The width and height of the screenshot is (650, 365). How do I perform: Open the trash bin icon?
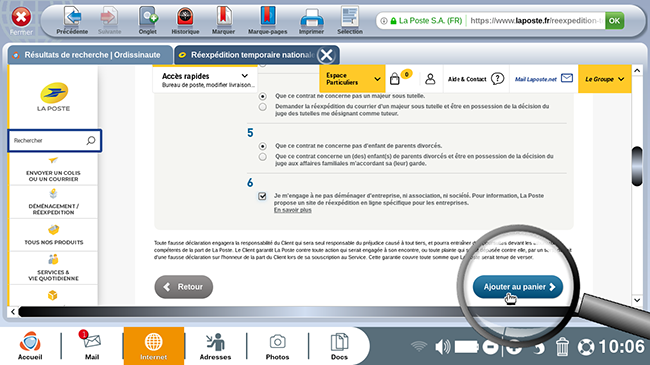(562, 347)
